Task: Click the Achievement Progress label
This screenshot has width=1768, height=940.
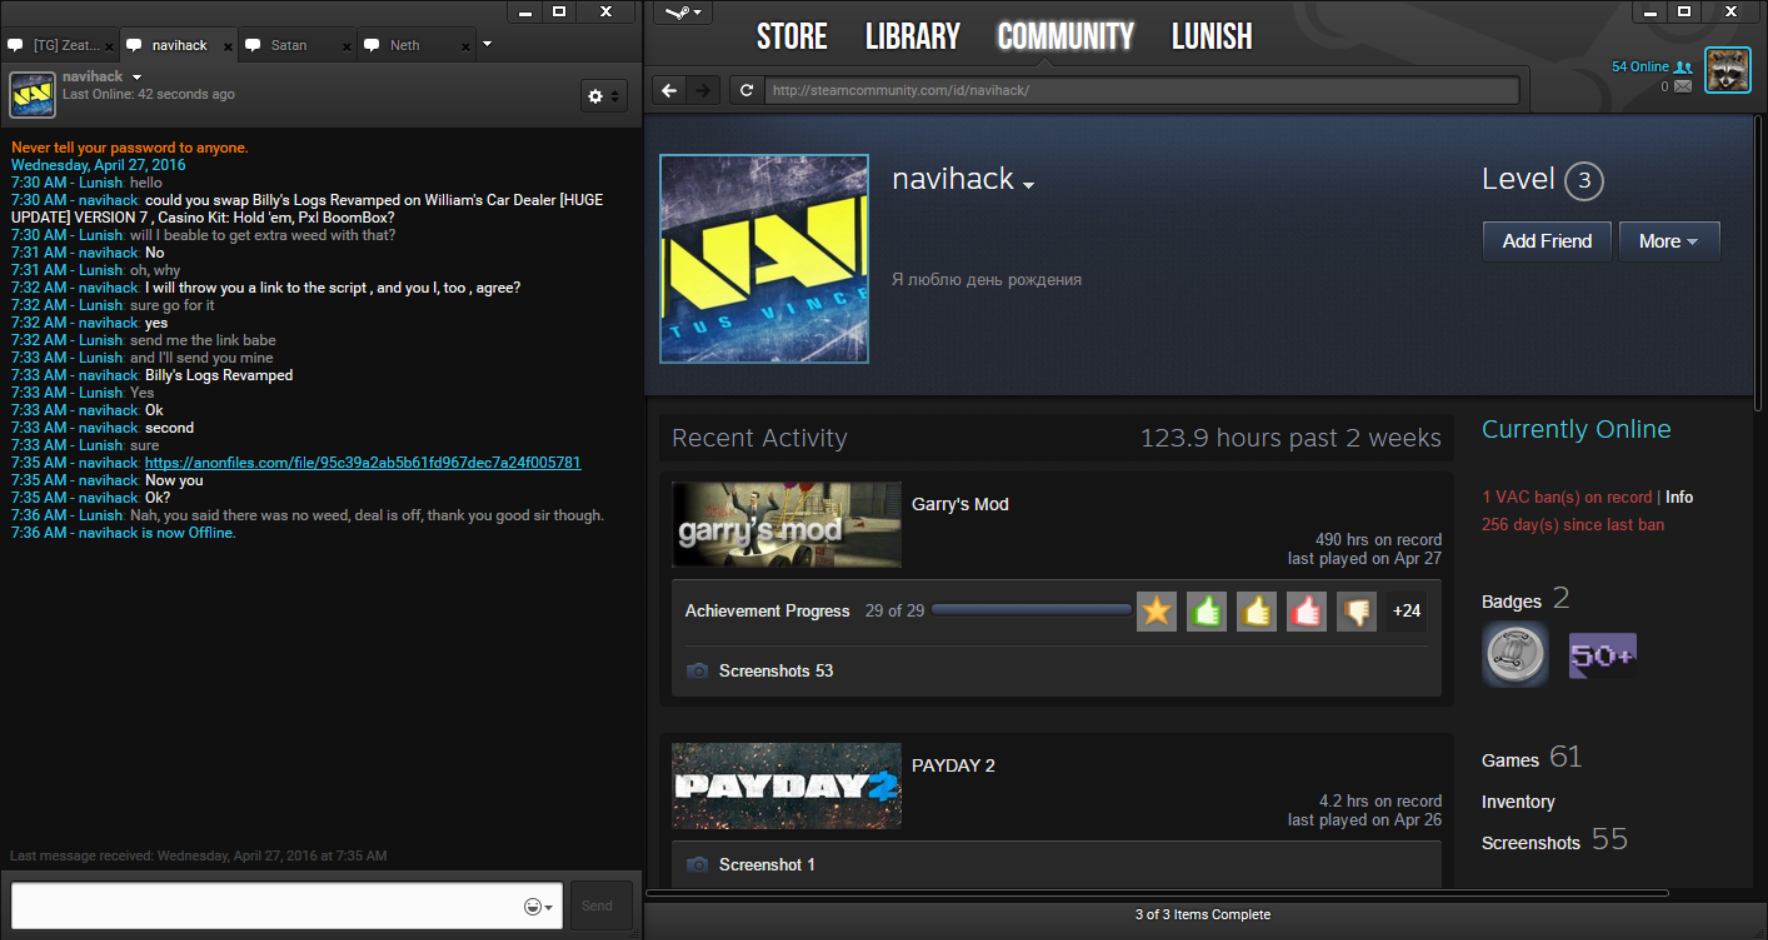Action: (767, 611)
